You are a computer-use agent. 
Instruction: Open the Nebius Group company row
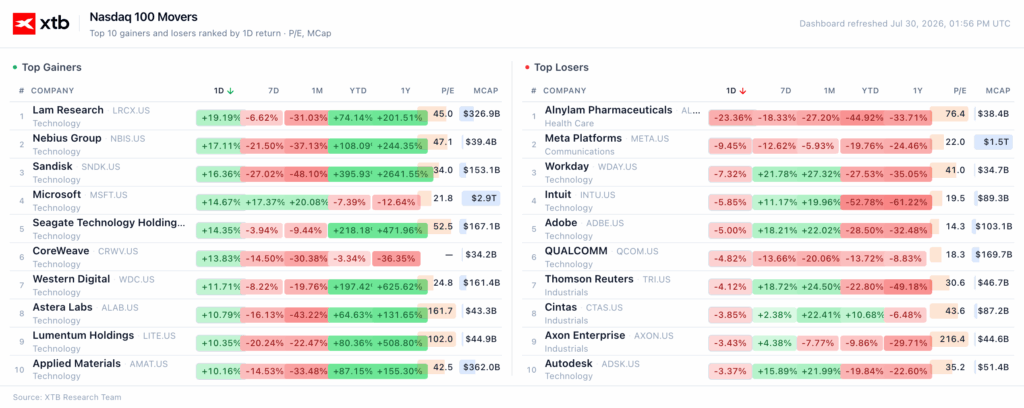pos(256,144)
